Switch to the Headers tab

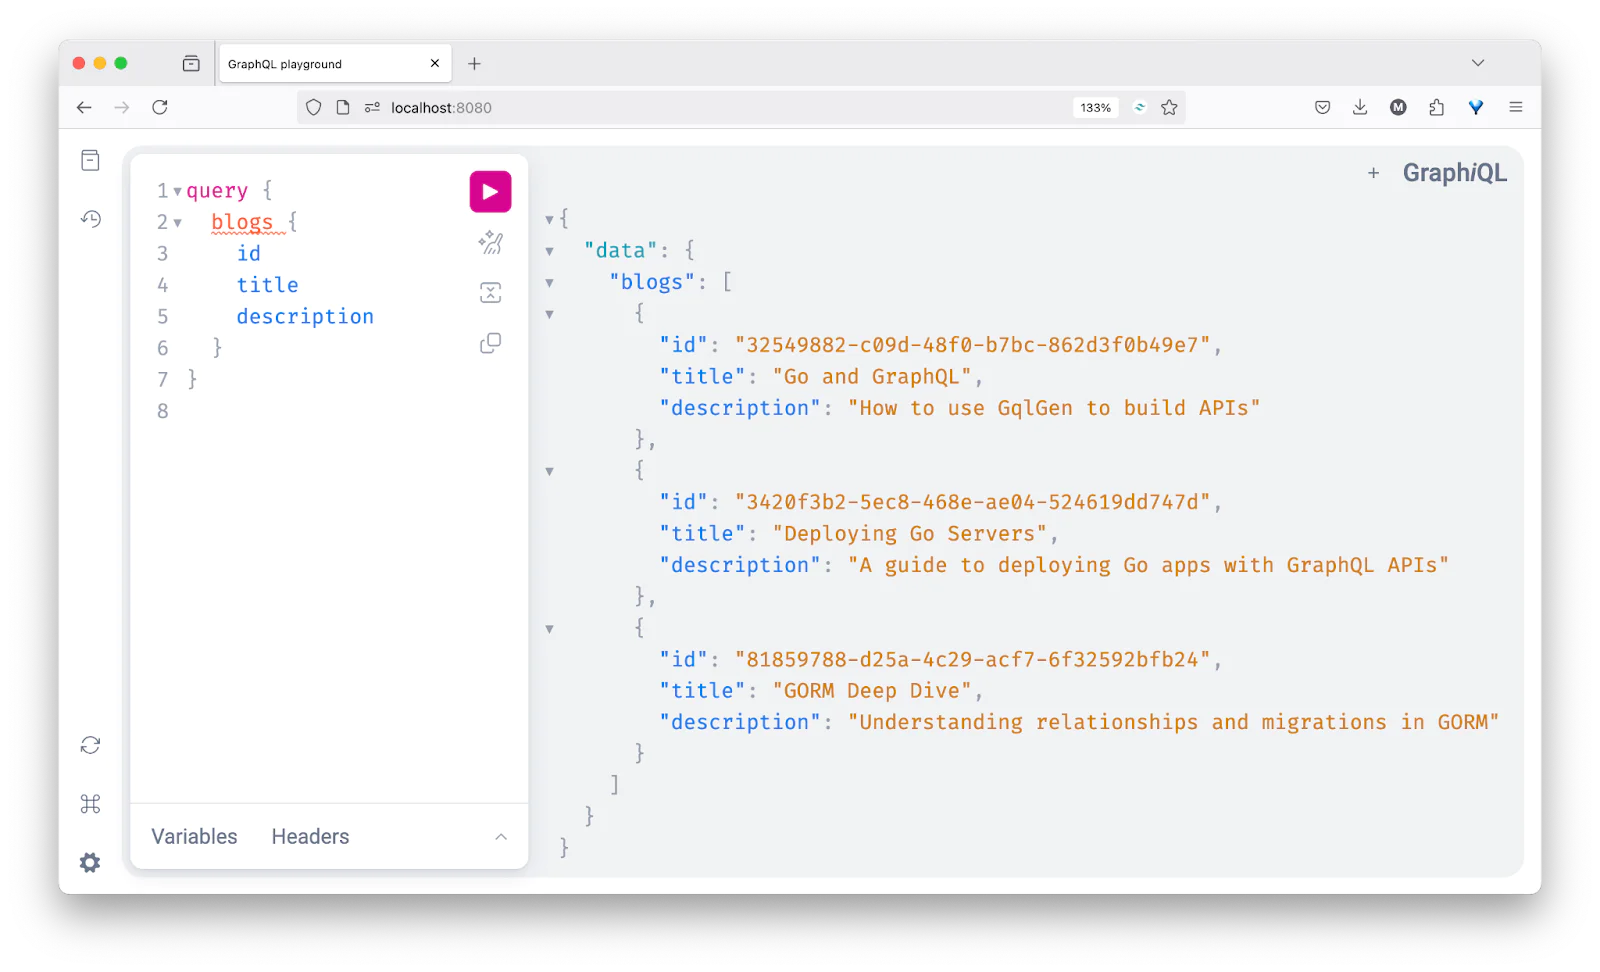click(310, 836)
